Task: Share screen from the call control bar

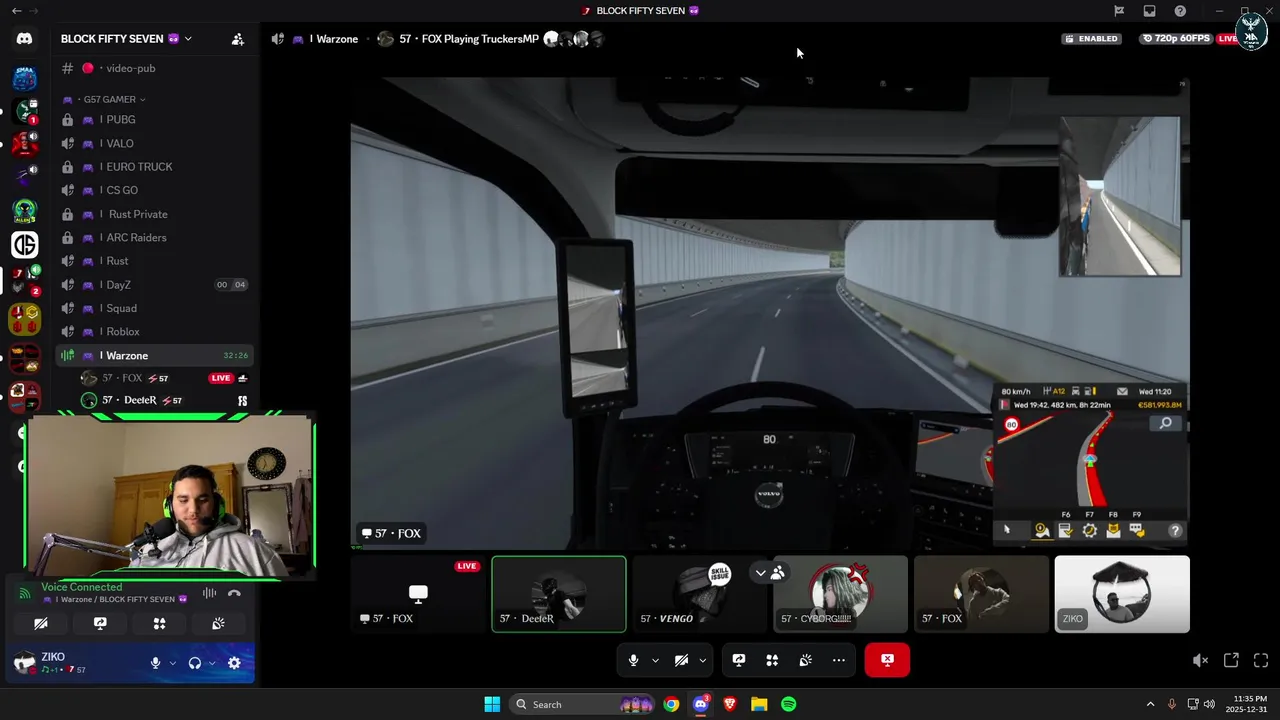Action: pos(739,660)
